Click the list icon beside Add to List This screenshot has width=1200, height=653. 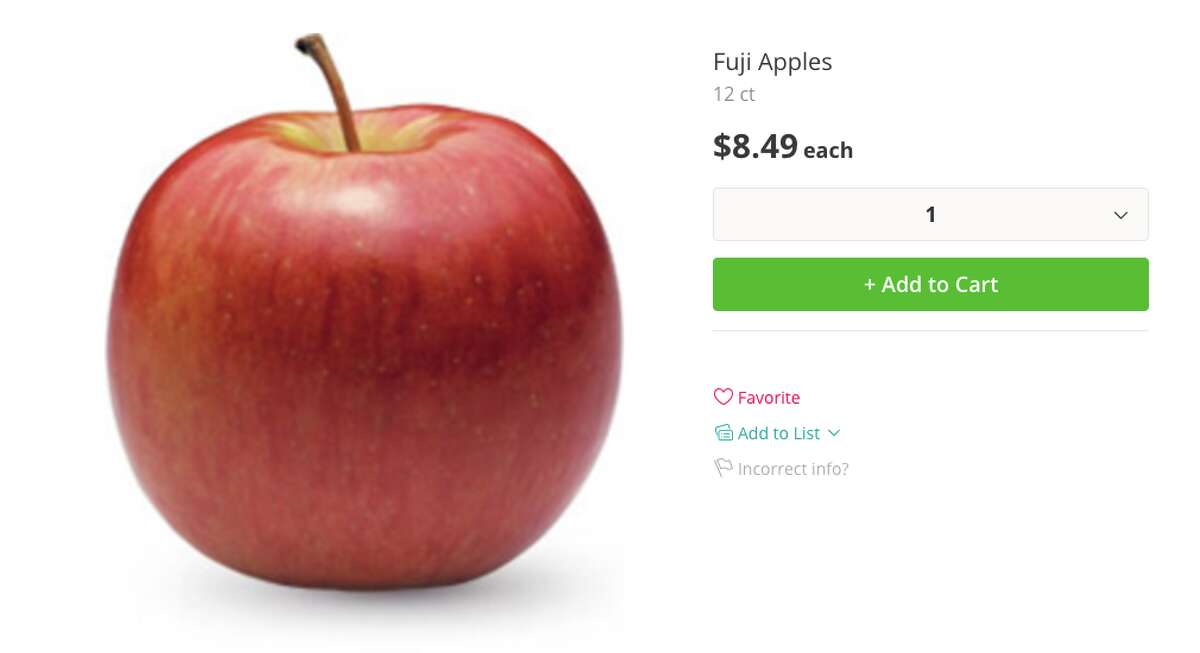coord(723,433)
